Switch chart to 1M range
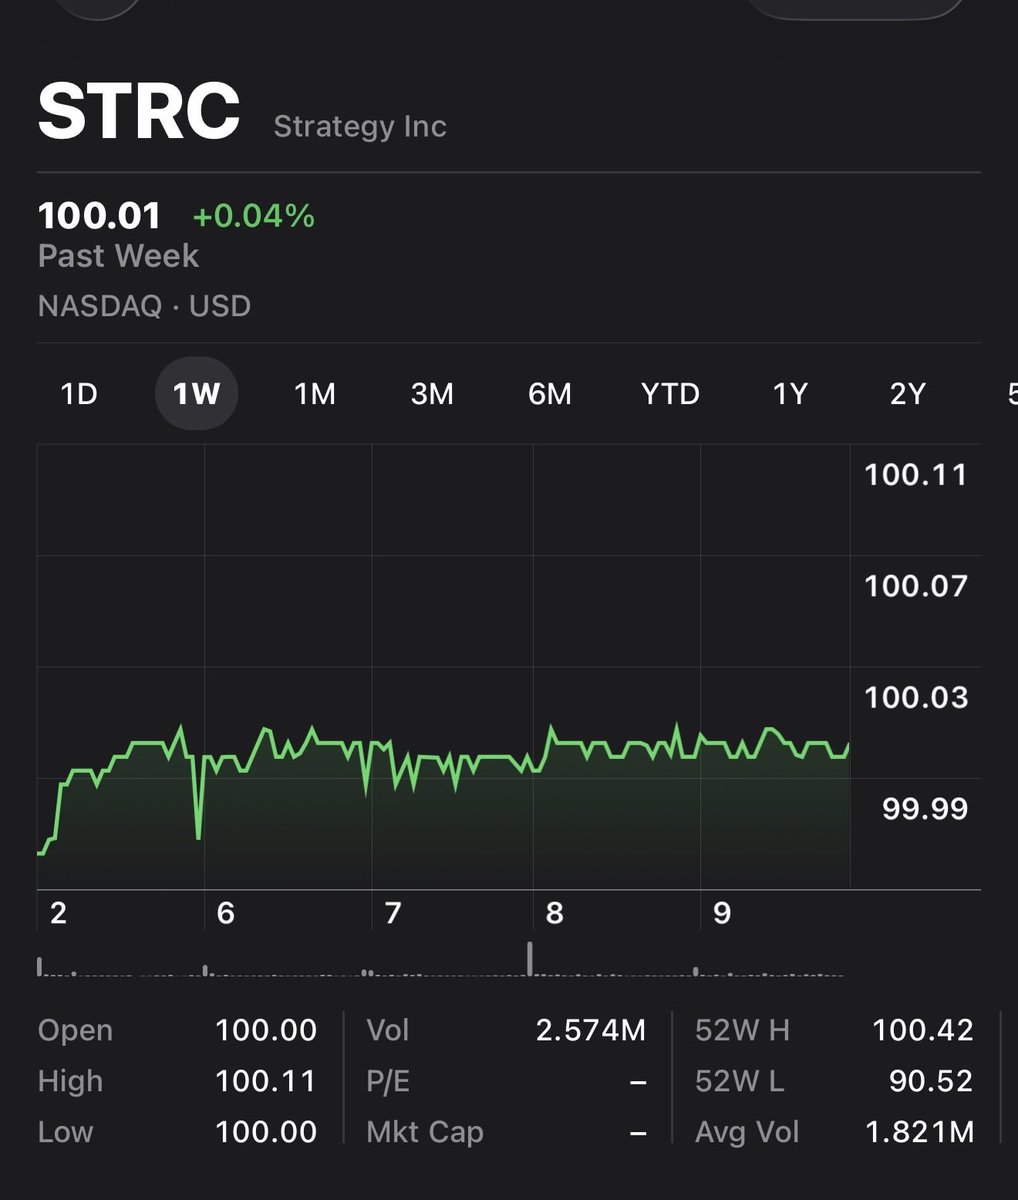The width and height of the screenshot is (1018, 1200). (x=314, y=394)
